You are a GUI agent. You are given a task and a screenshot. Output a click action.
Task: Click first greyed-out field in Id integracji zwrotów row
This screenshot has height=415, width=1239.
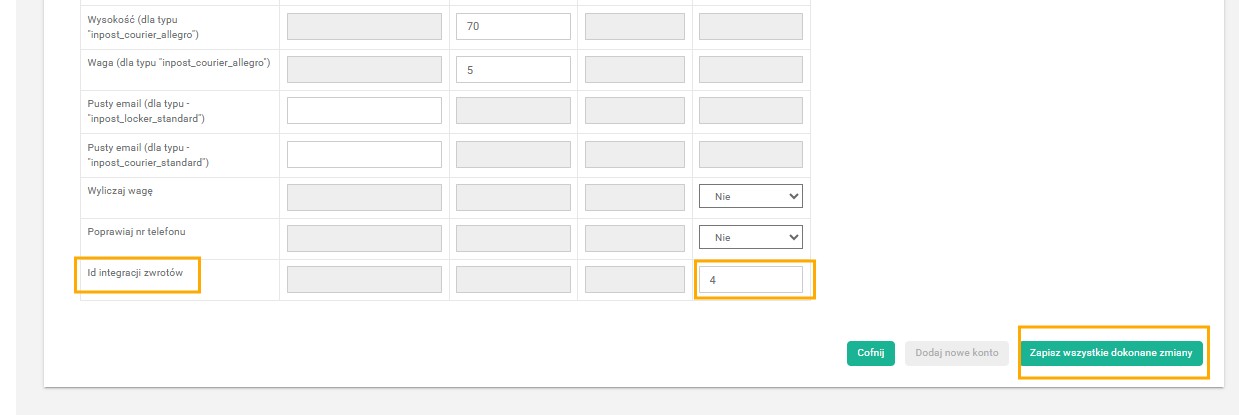pyautogui.click(x=364, y=280)
